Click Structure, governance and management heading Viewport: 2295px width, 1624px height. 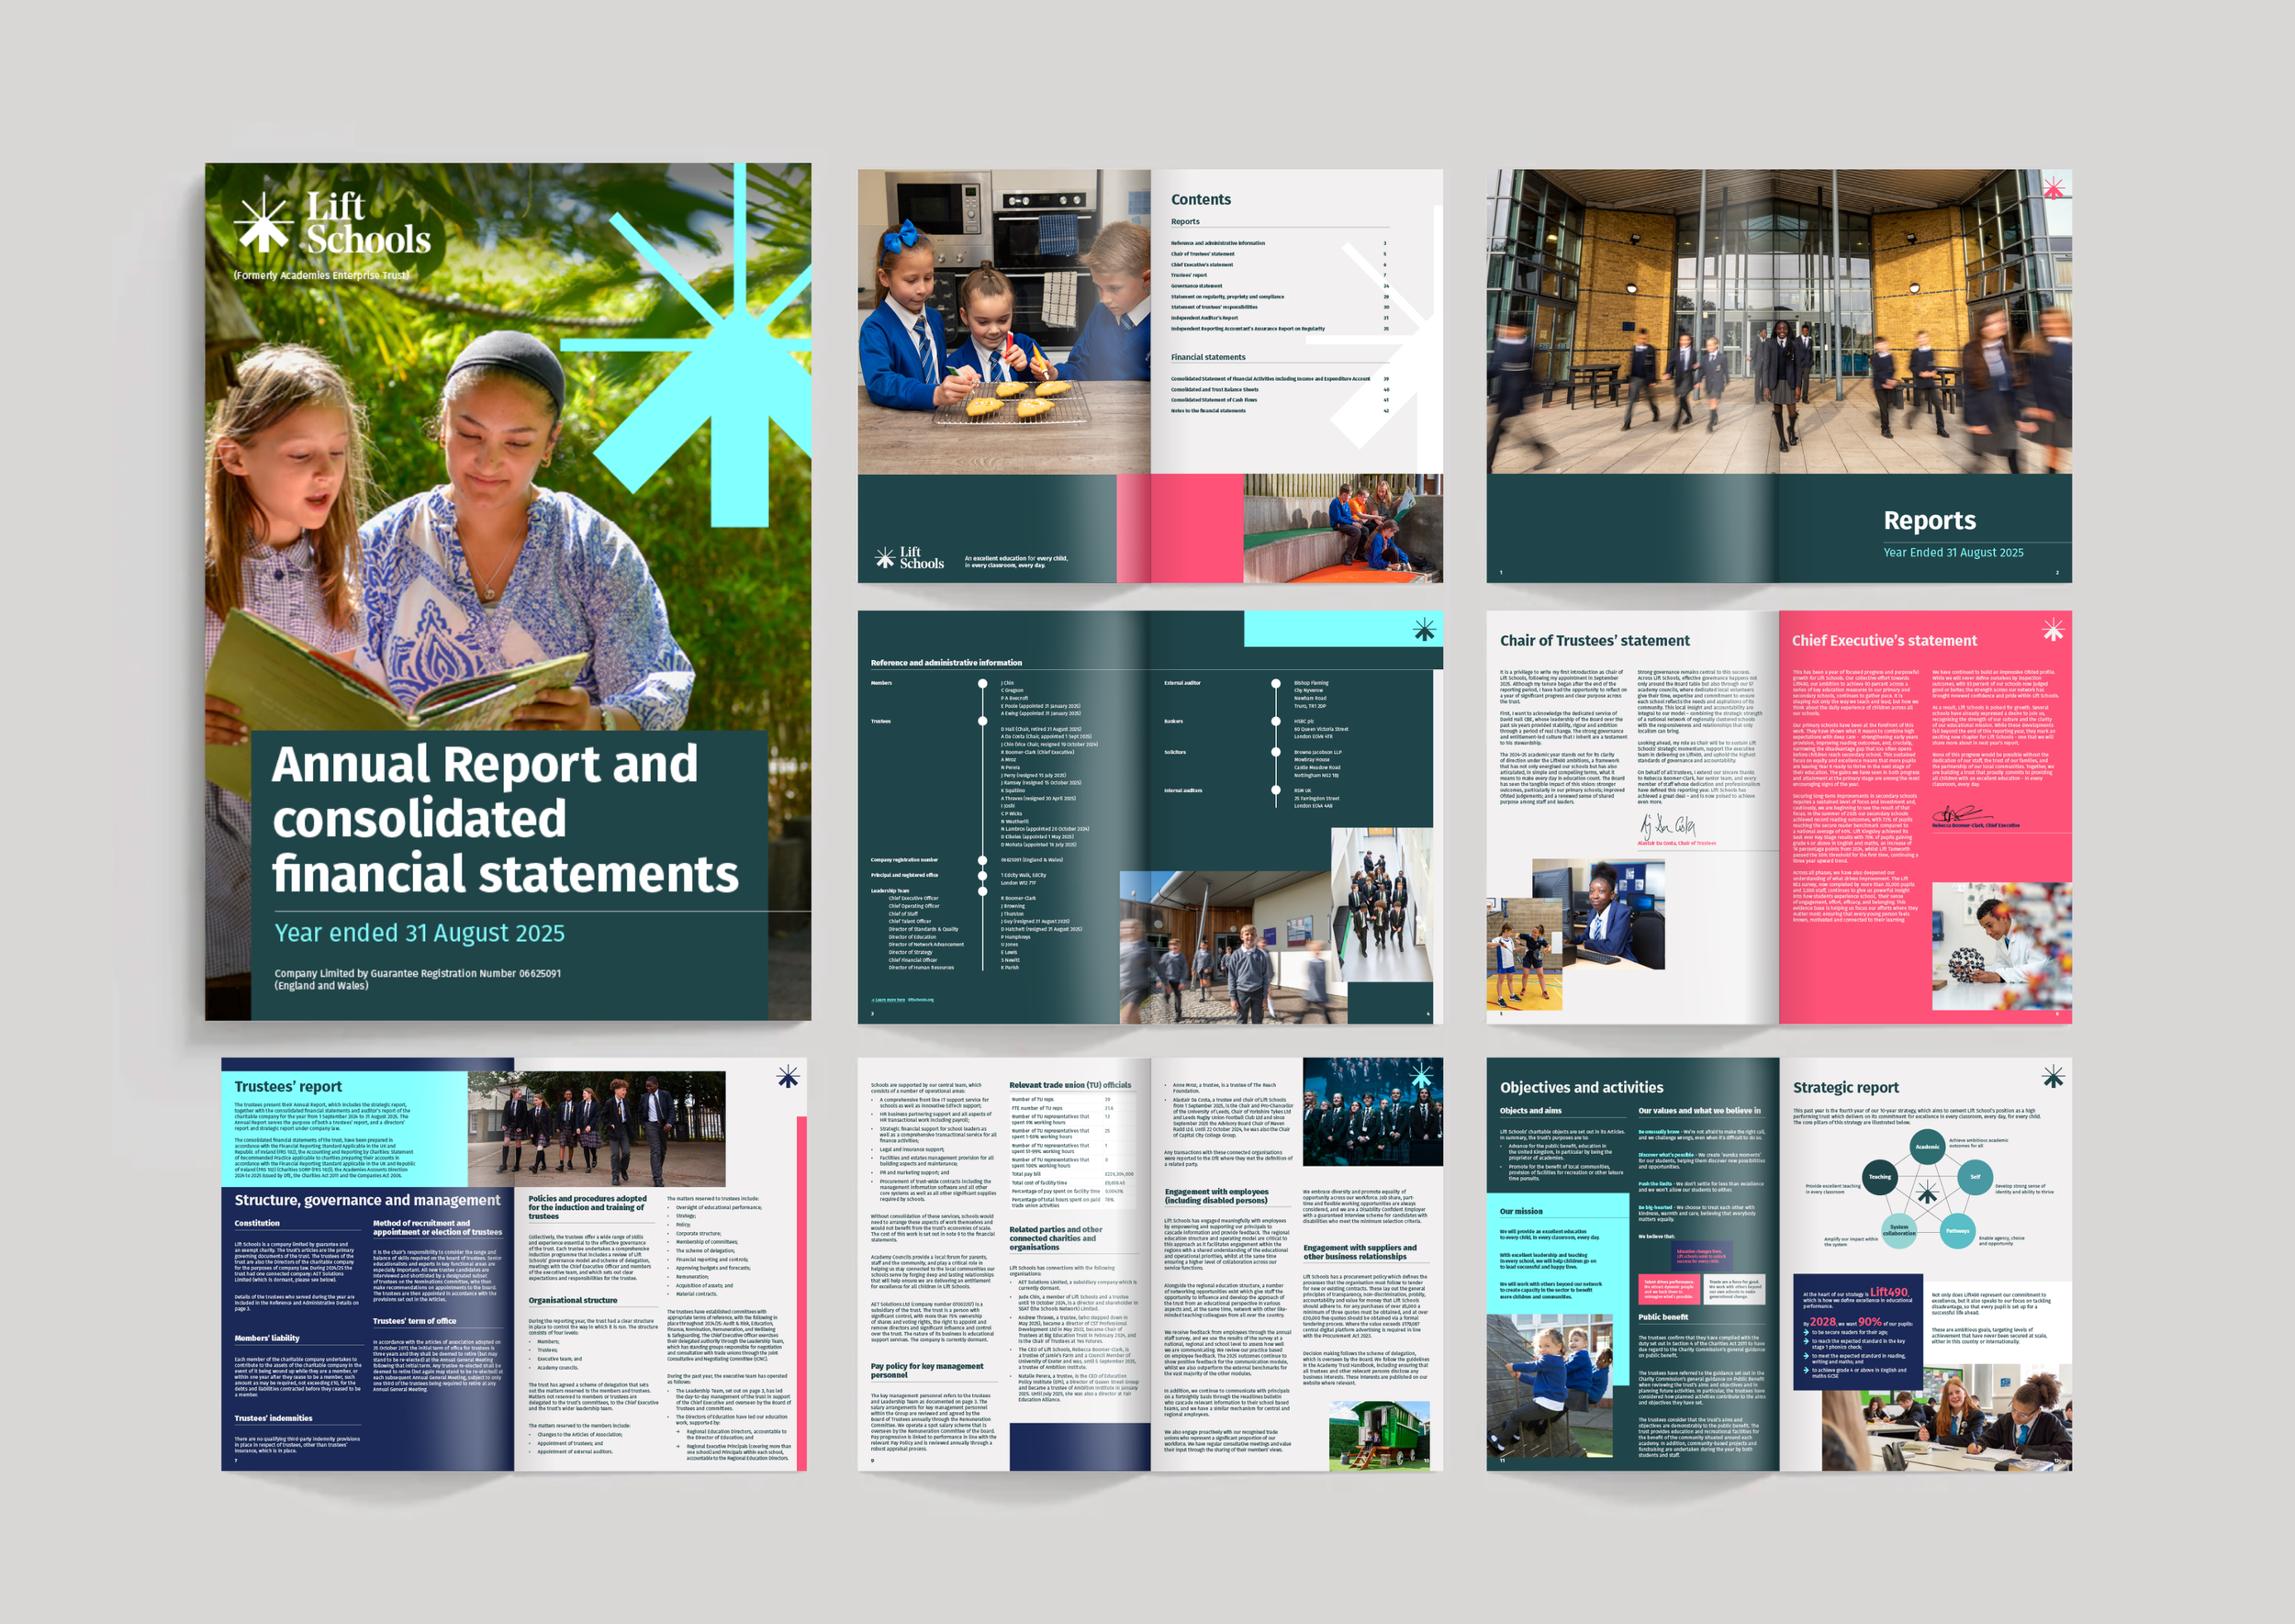click(367, 1200)
